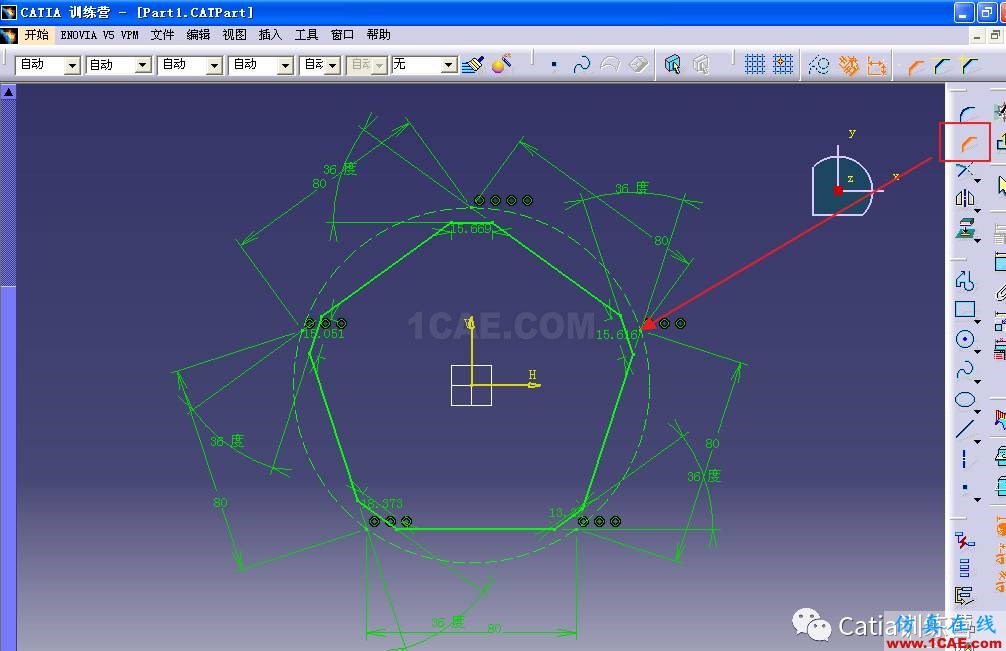This screenshot has width=1006, height=651.
Task: Expand the Trim tool flyout arrow
Action: (x=977, y=181)
